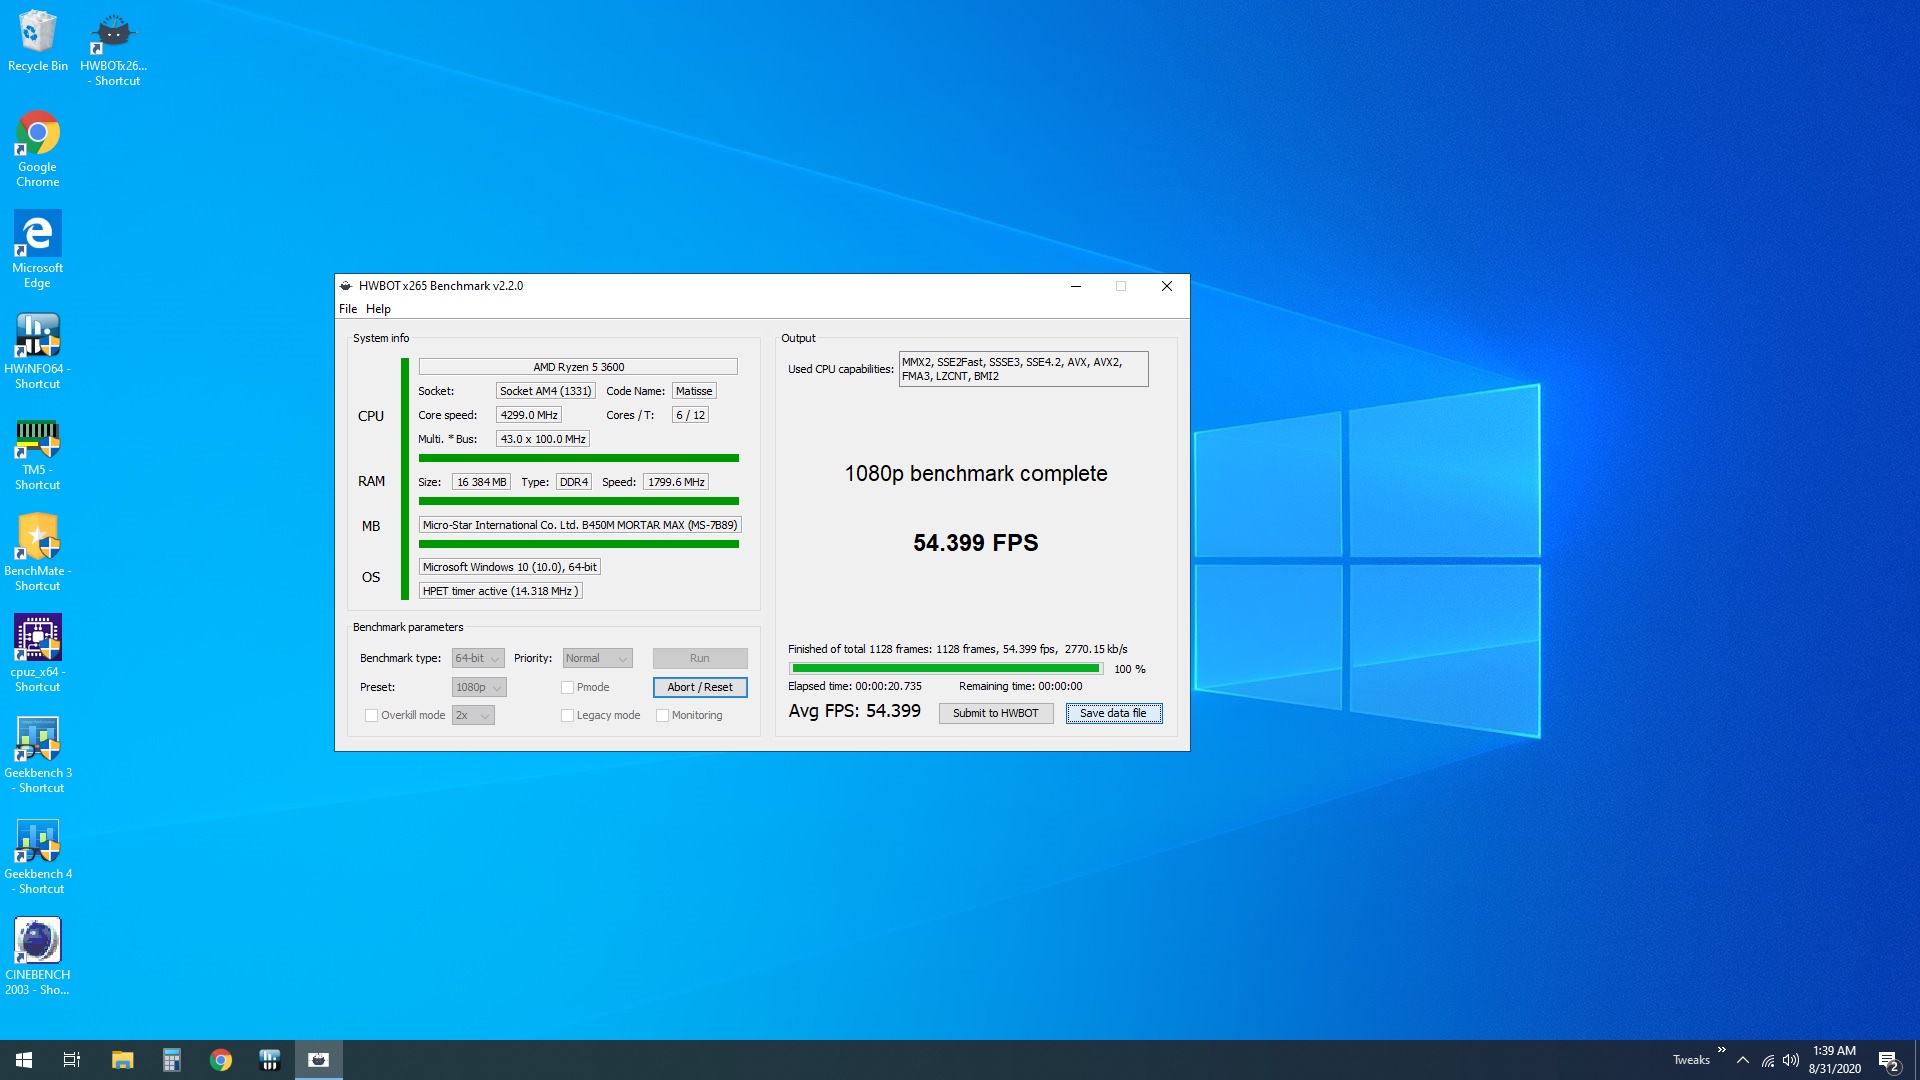Screen dimensions: 1920x1080
Task: Click the Socket AM4 (1331) value
Action: 546,391
